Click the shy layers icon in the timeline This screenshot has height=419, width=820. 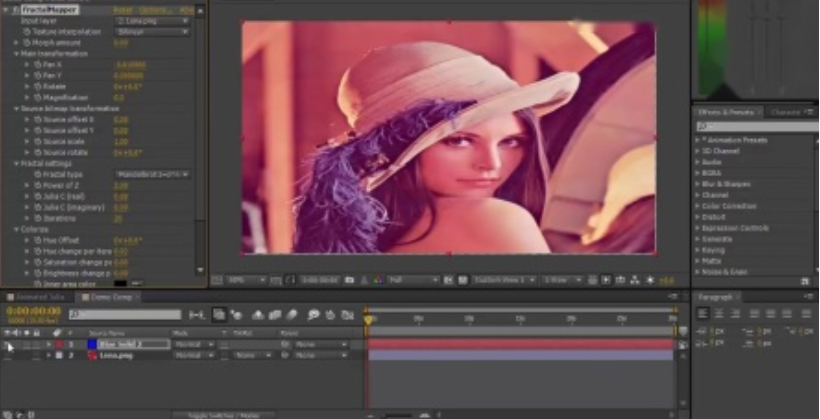258,314
